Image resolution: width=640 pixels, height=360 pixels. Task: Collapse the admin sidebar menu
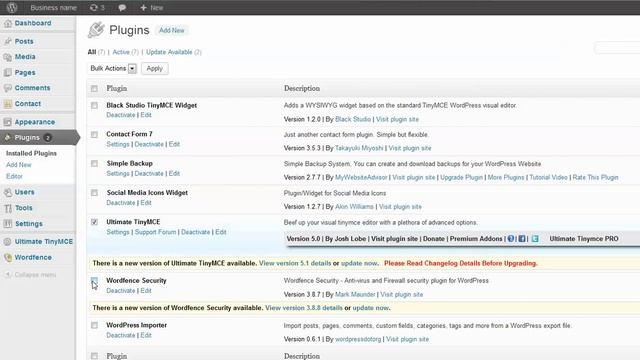31,275
